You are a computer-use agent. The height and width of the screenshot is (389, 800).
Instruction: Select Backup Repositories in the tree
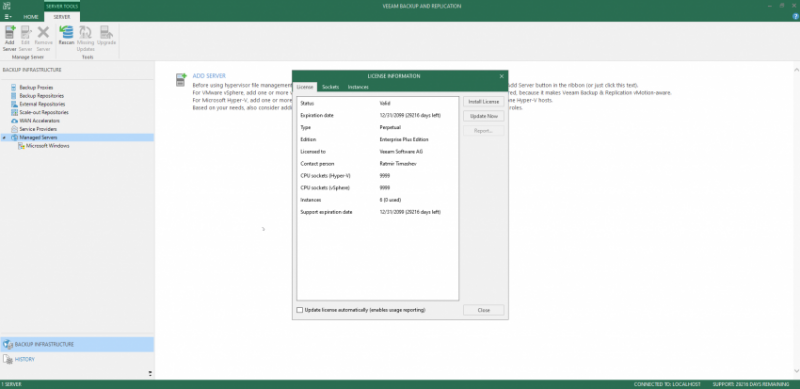(x=41, y=95)
